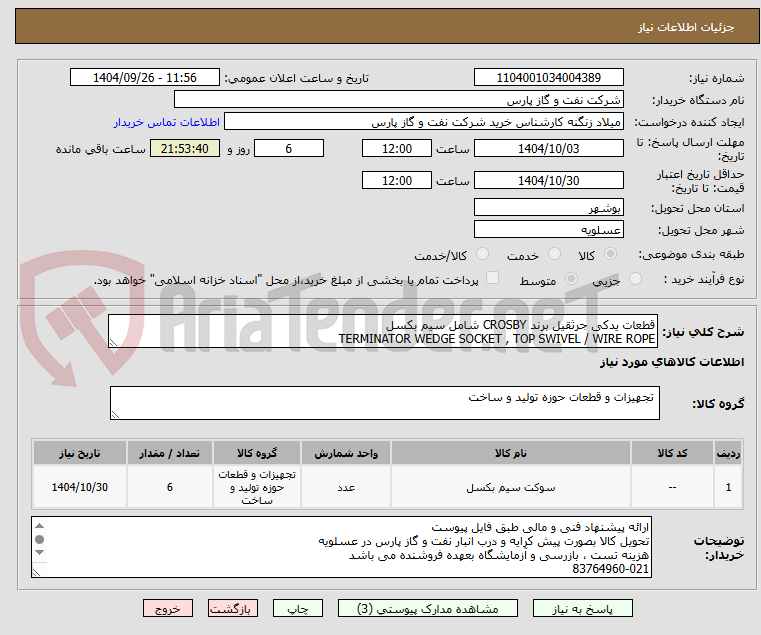Click the گروه کالا table column header
Viewport: 761px width, 635px height.
(x=257, y=453)
